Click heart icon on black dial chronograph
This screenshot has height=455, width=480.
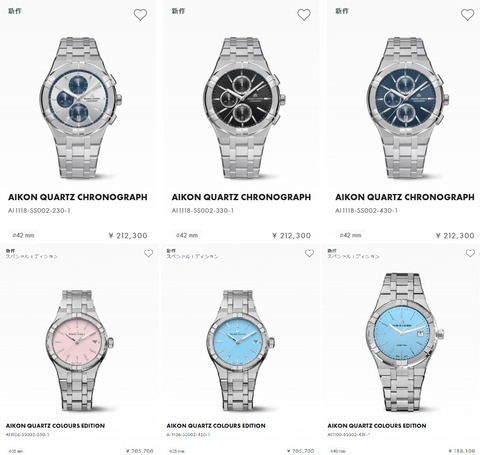click(x=304, y=15)
